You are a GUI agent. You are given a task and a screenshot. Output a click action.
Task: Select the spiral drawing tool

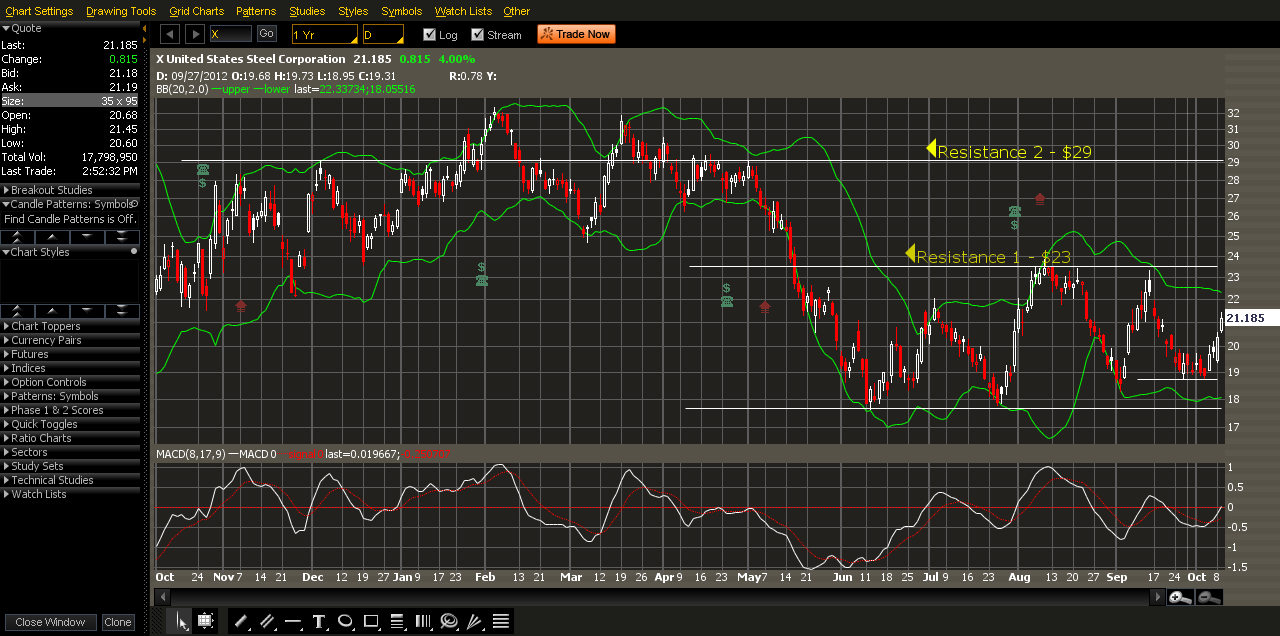[449, 621]
